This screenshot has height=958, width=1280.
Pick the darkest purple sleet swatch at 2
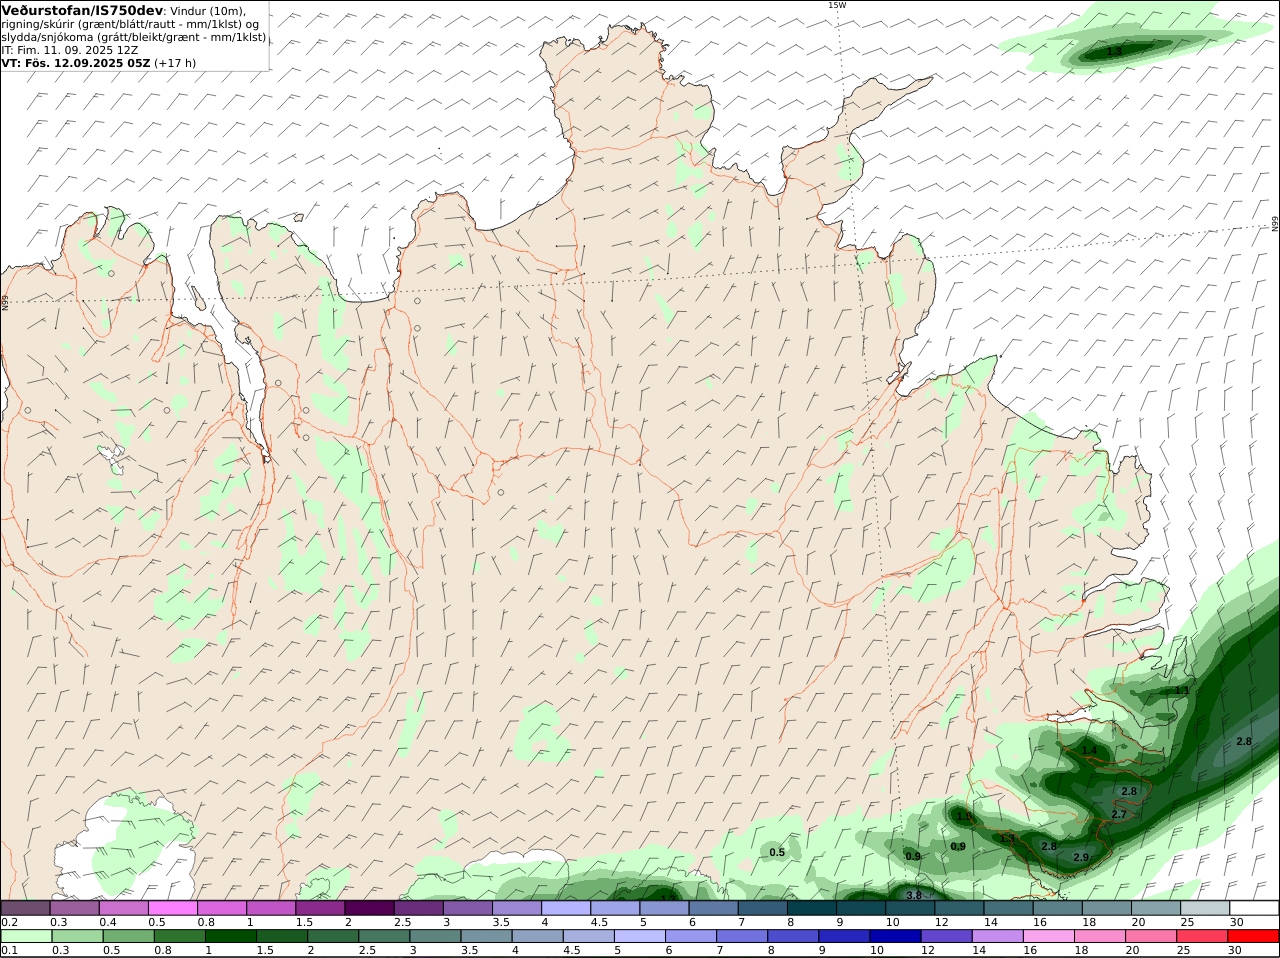pyautogui.click(x=369, y=908)
